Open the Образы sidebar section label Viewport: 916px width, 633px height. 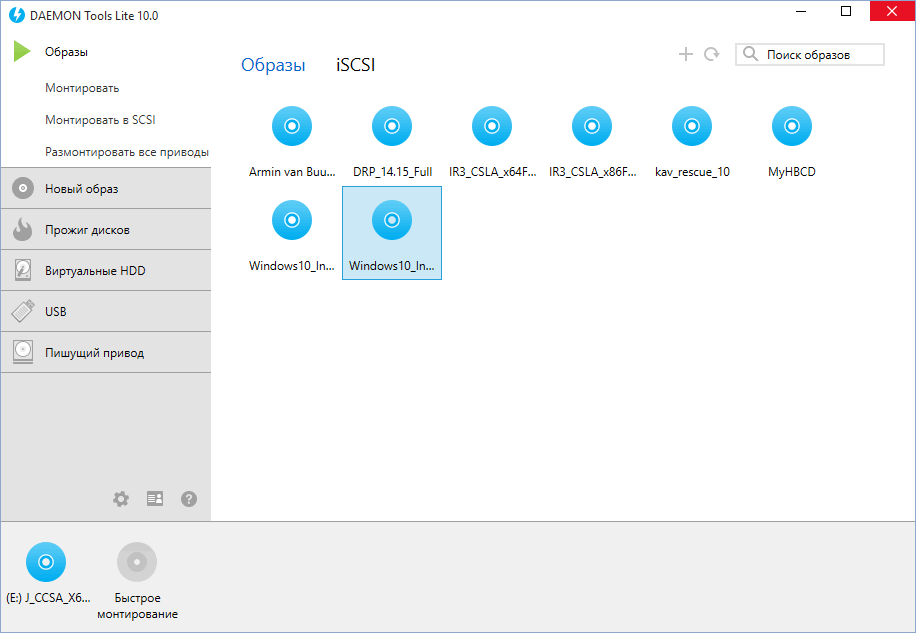pyautogui.click(x=66, y=52)
